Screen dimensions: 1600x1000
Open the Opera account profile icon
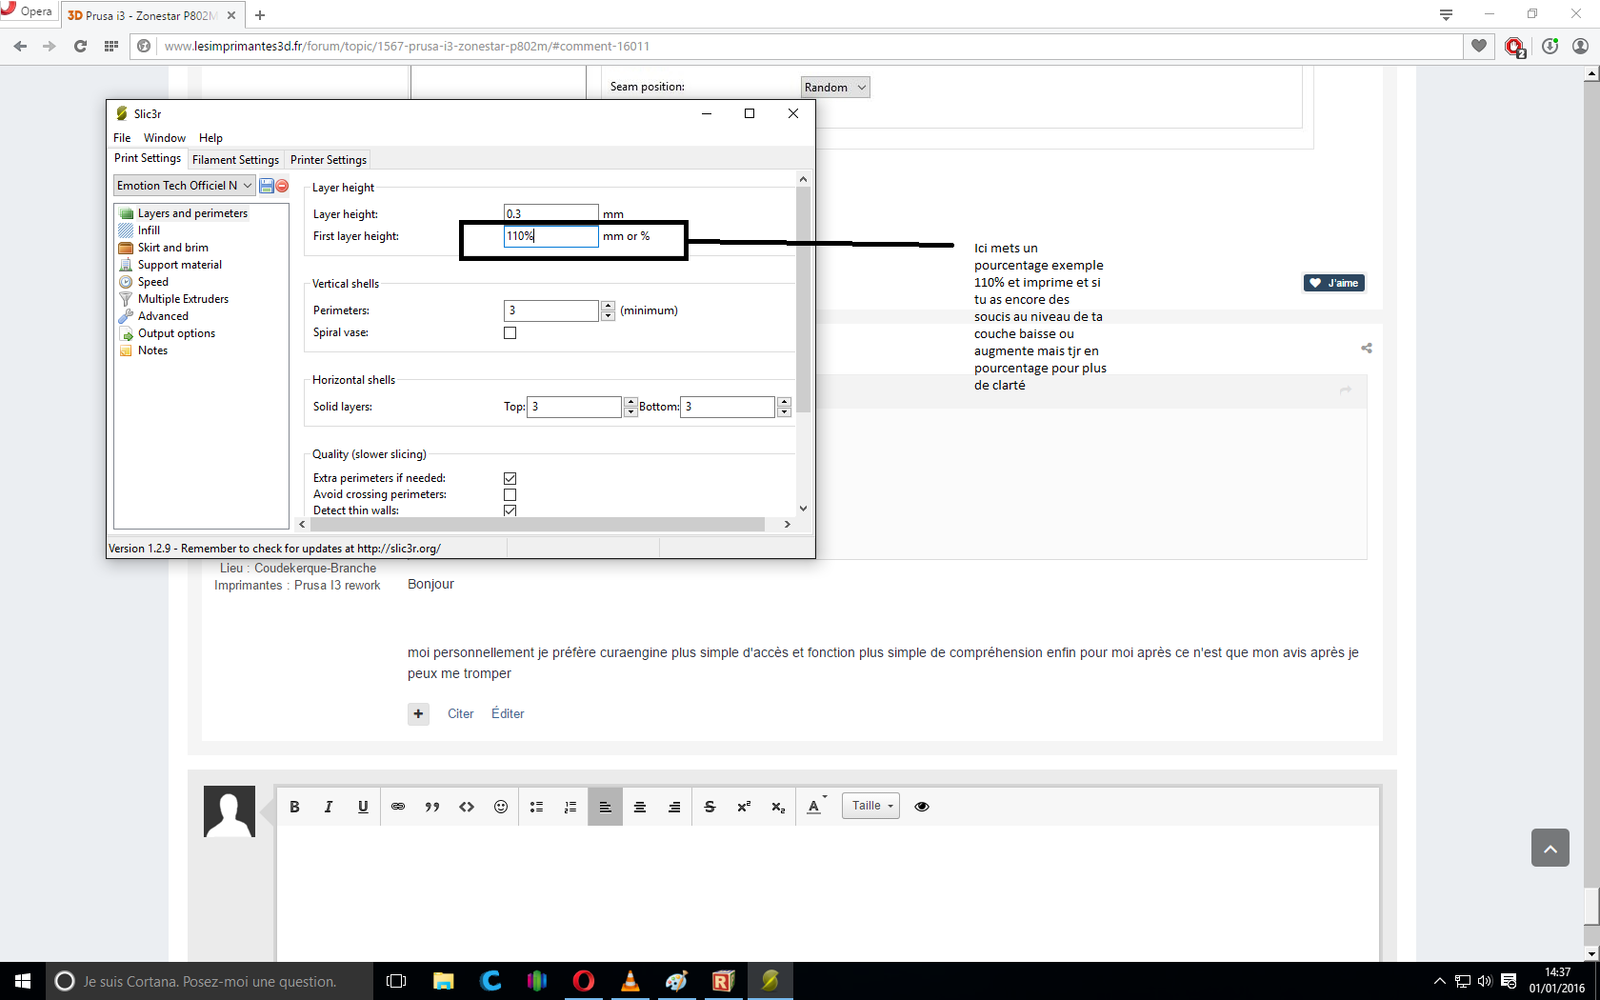(1581, 46)
